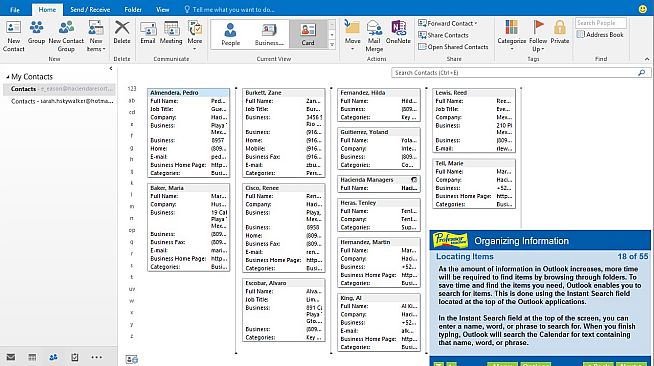Image resolution: width=654 pixels, height=366 pixels.
Task: Open the Address Book
Action: [600, 35]
